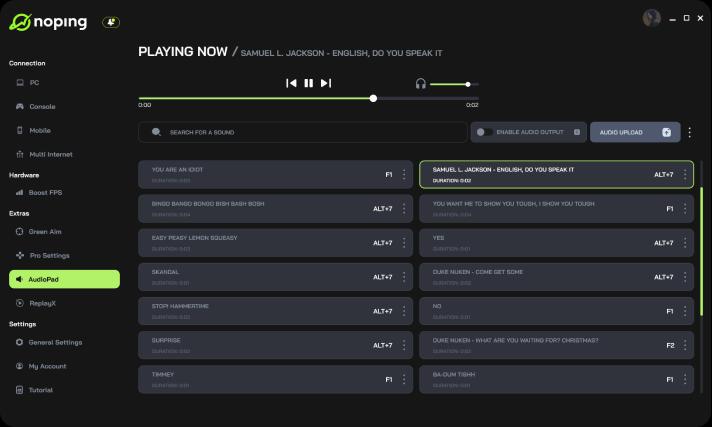Open options for You Are An Idiot sound

pyautogui.click(x=404, y=174)
